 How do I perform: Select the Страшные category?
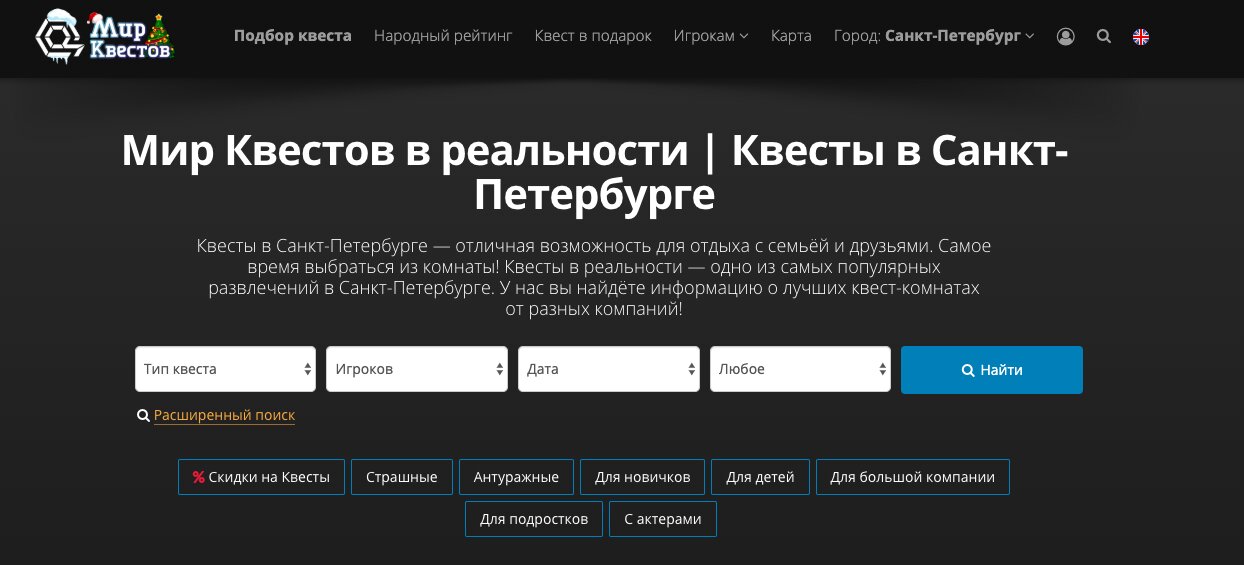pyautogui.click(x=402, y=477)
